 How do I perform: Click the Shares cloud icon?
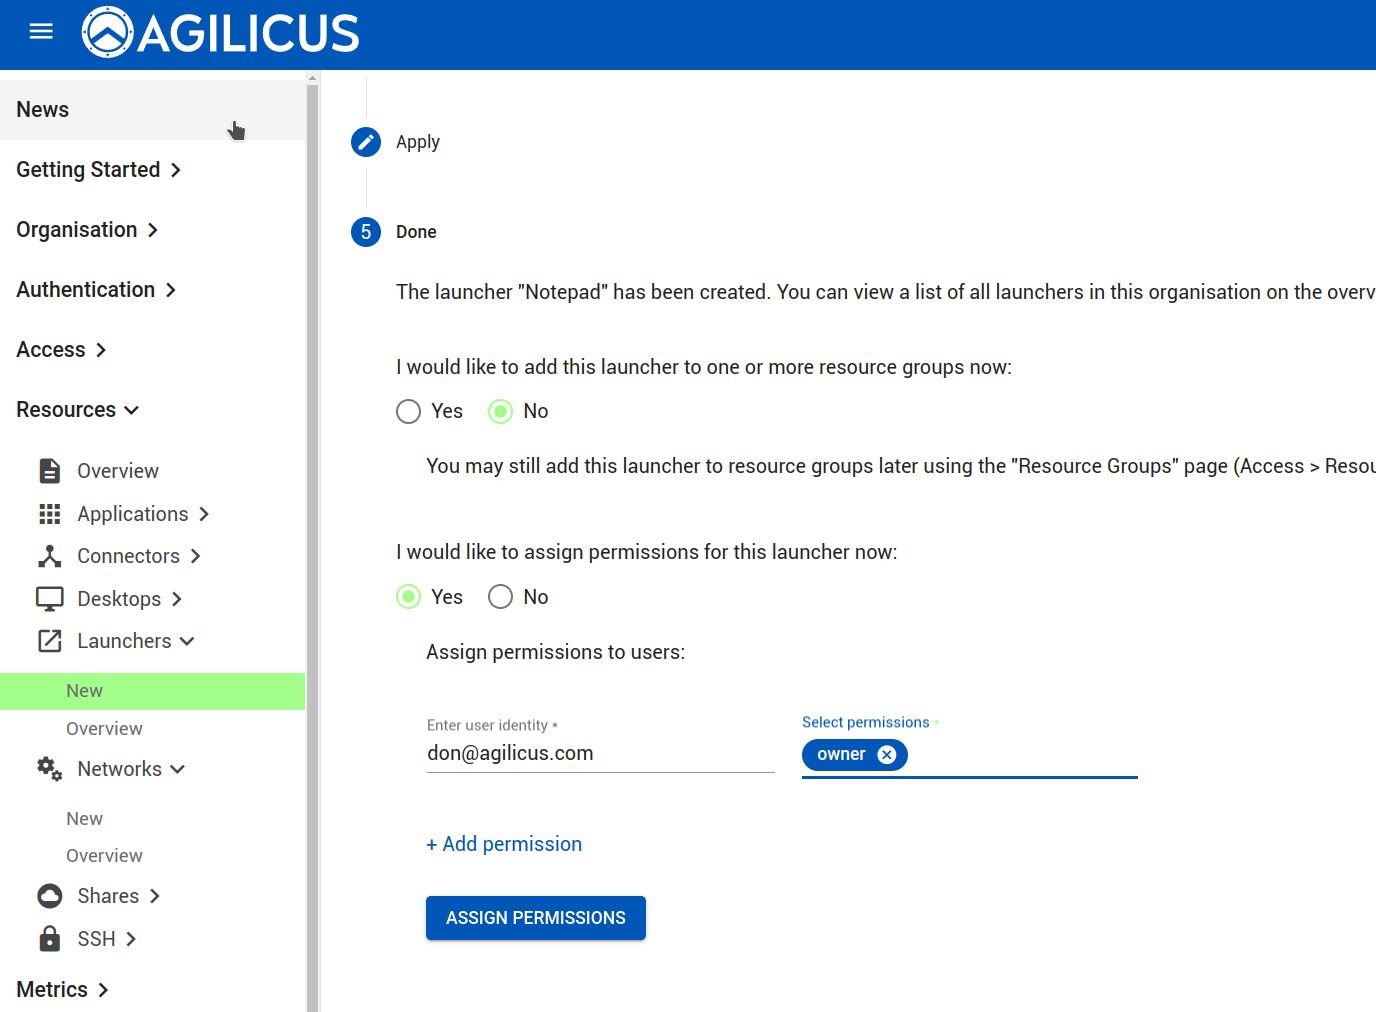pyautogui.click(x=49, y=896)
